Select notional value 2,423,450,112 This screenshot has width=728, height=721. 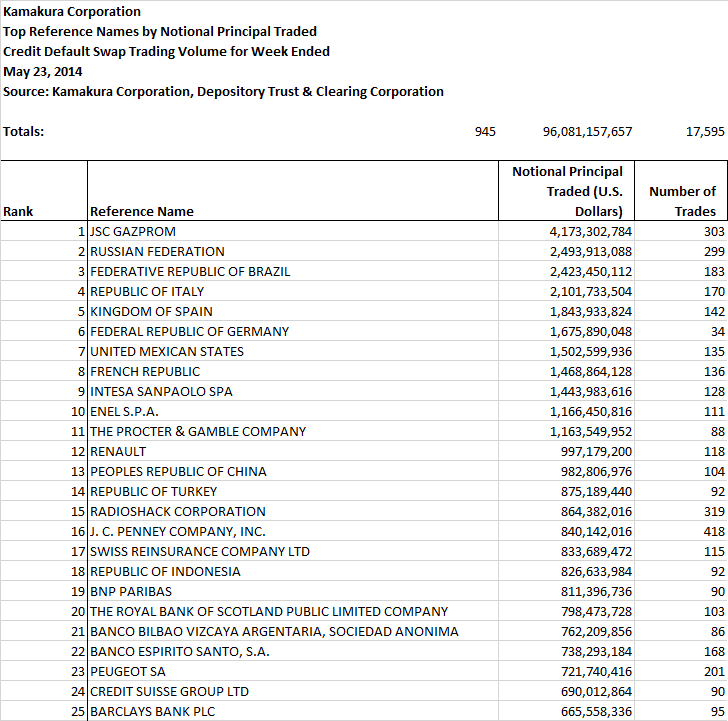point(566,271)
